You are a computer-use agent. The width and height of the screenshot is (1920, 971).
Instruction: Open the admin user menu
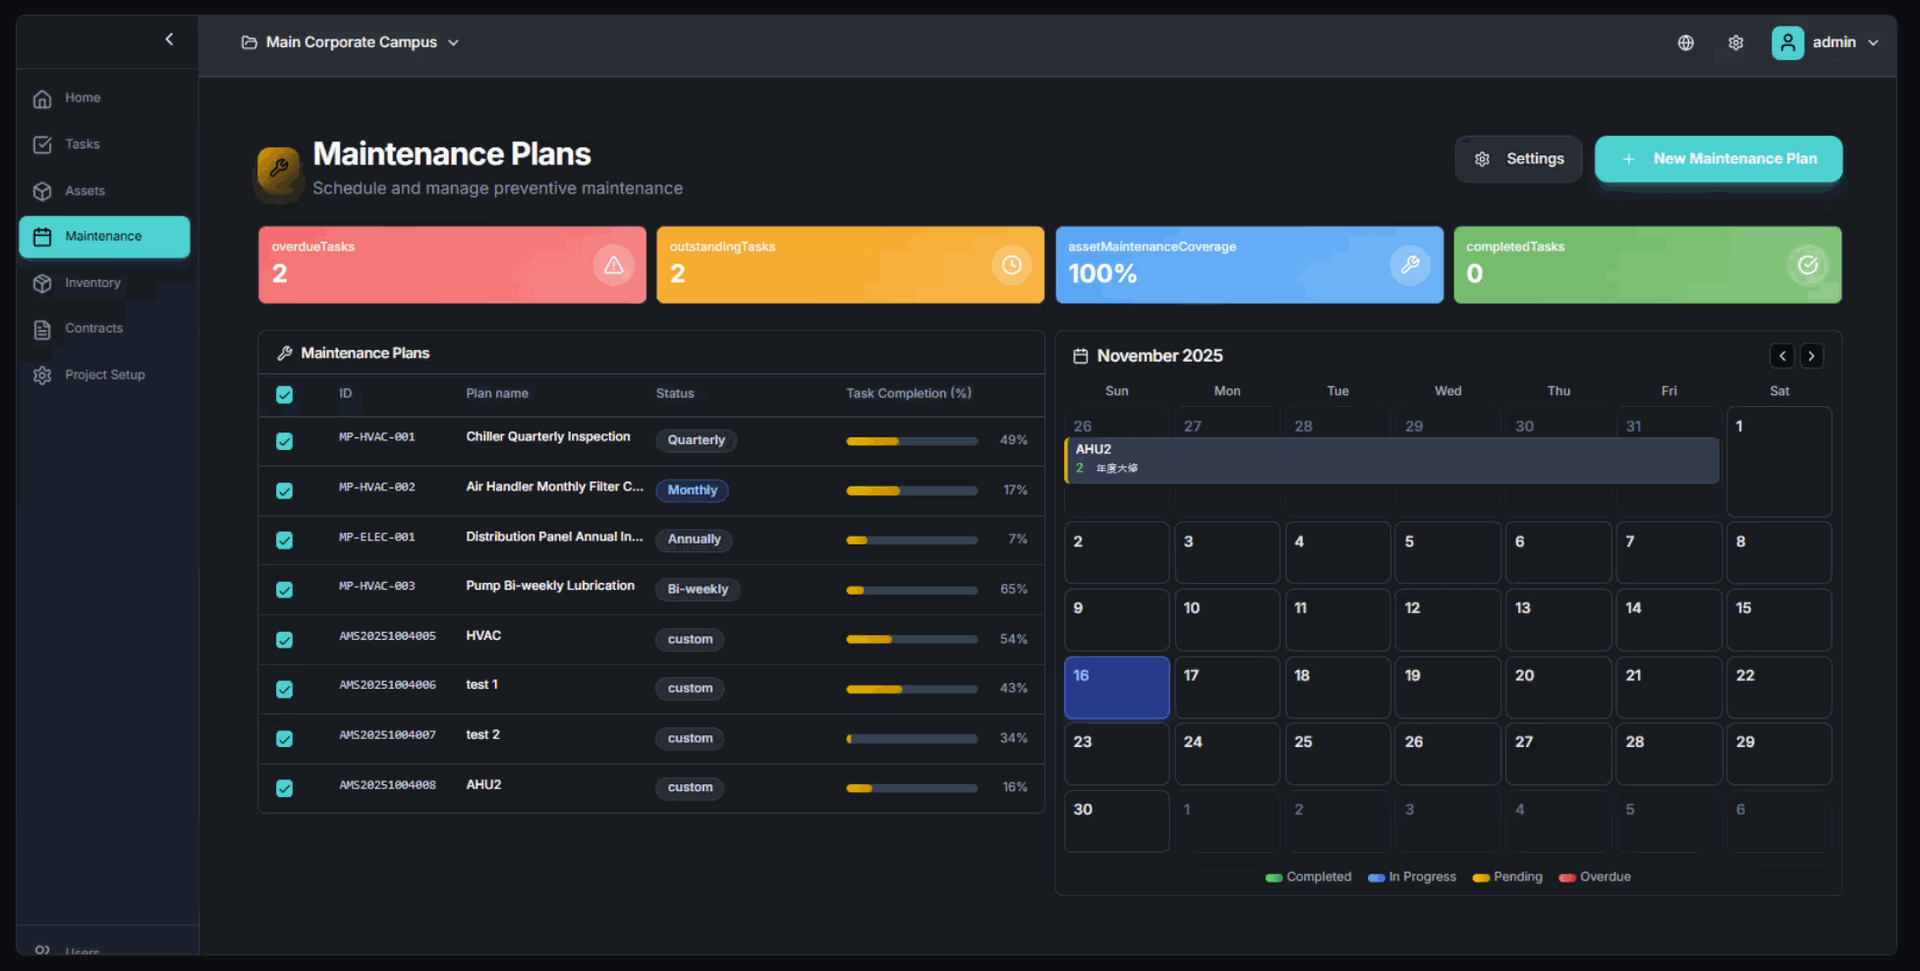click(1825, 42)
